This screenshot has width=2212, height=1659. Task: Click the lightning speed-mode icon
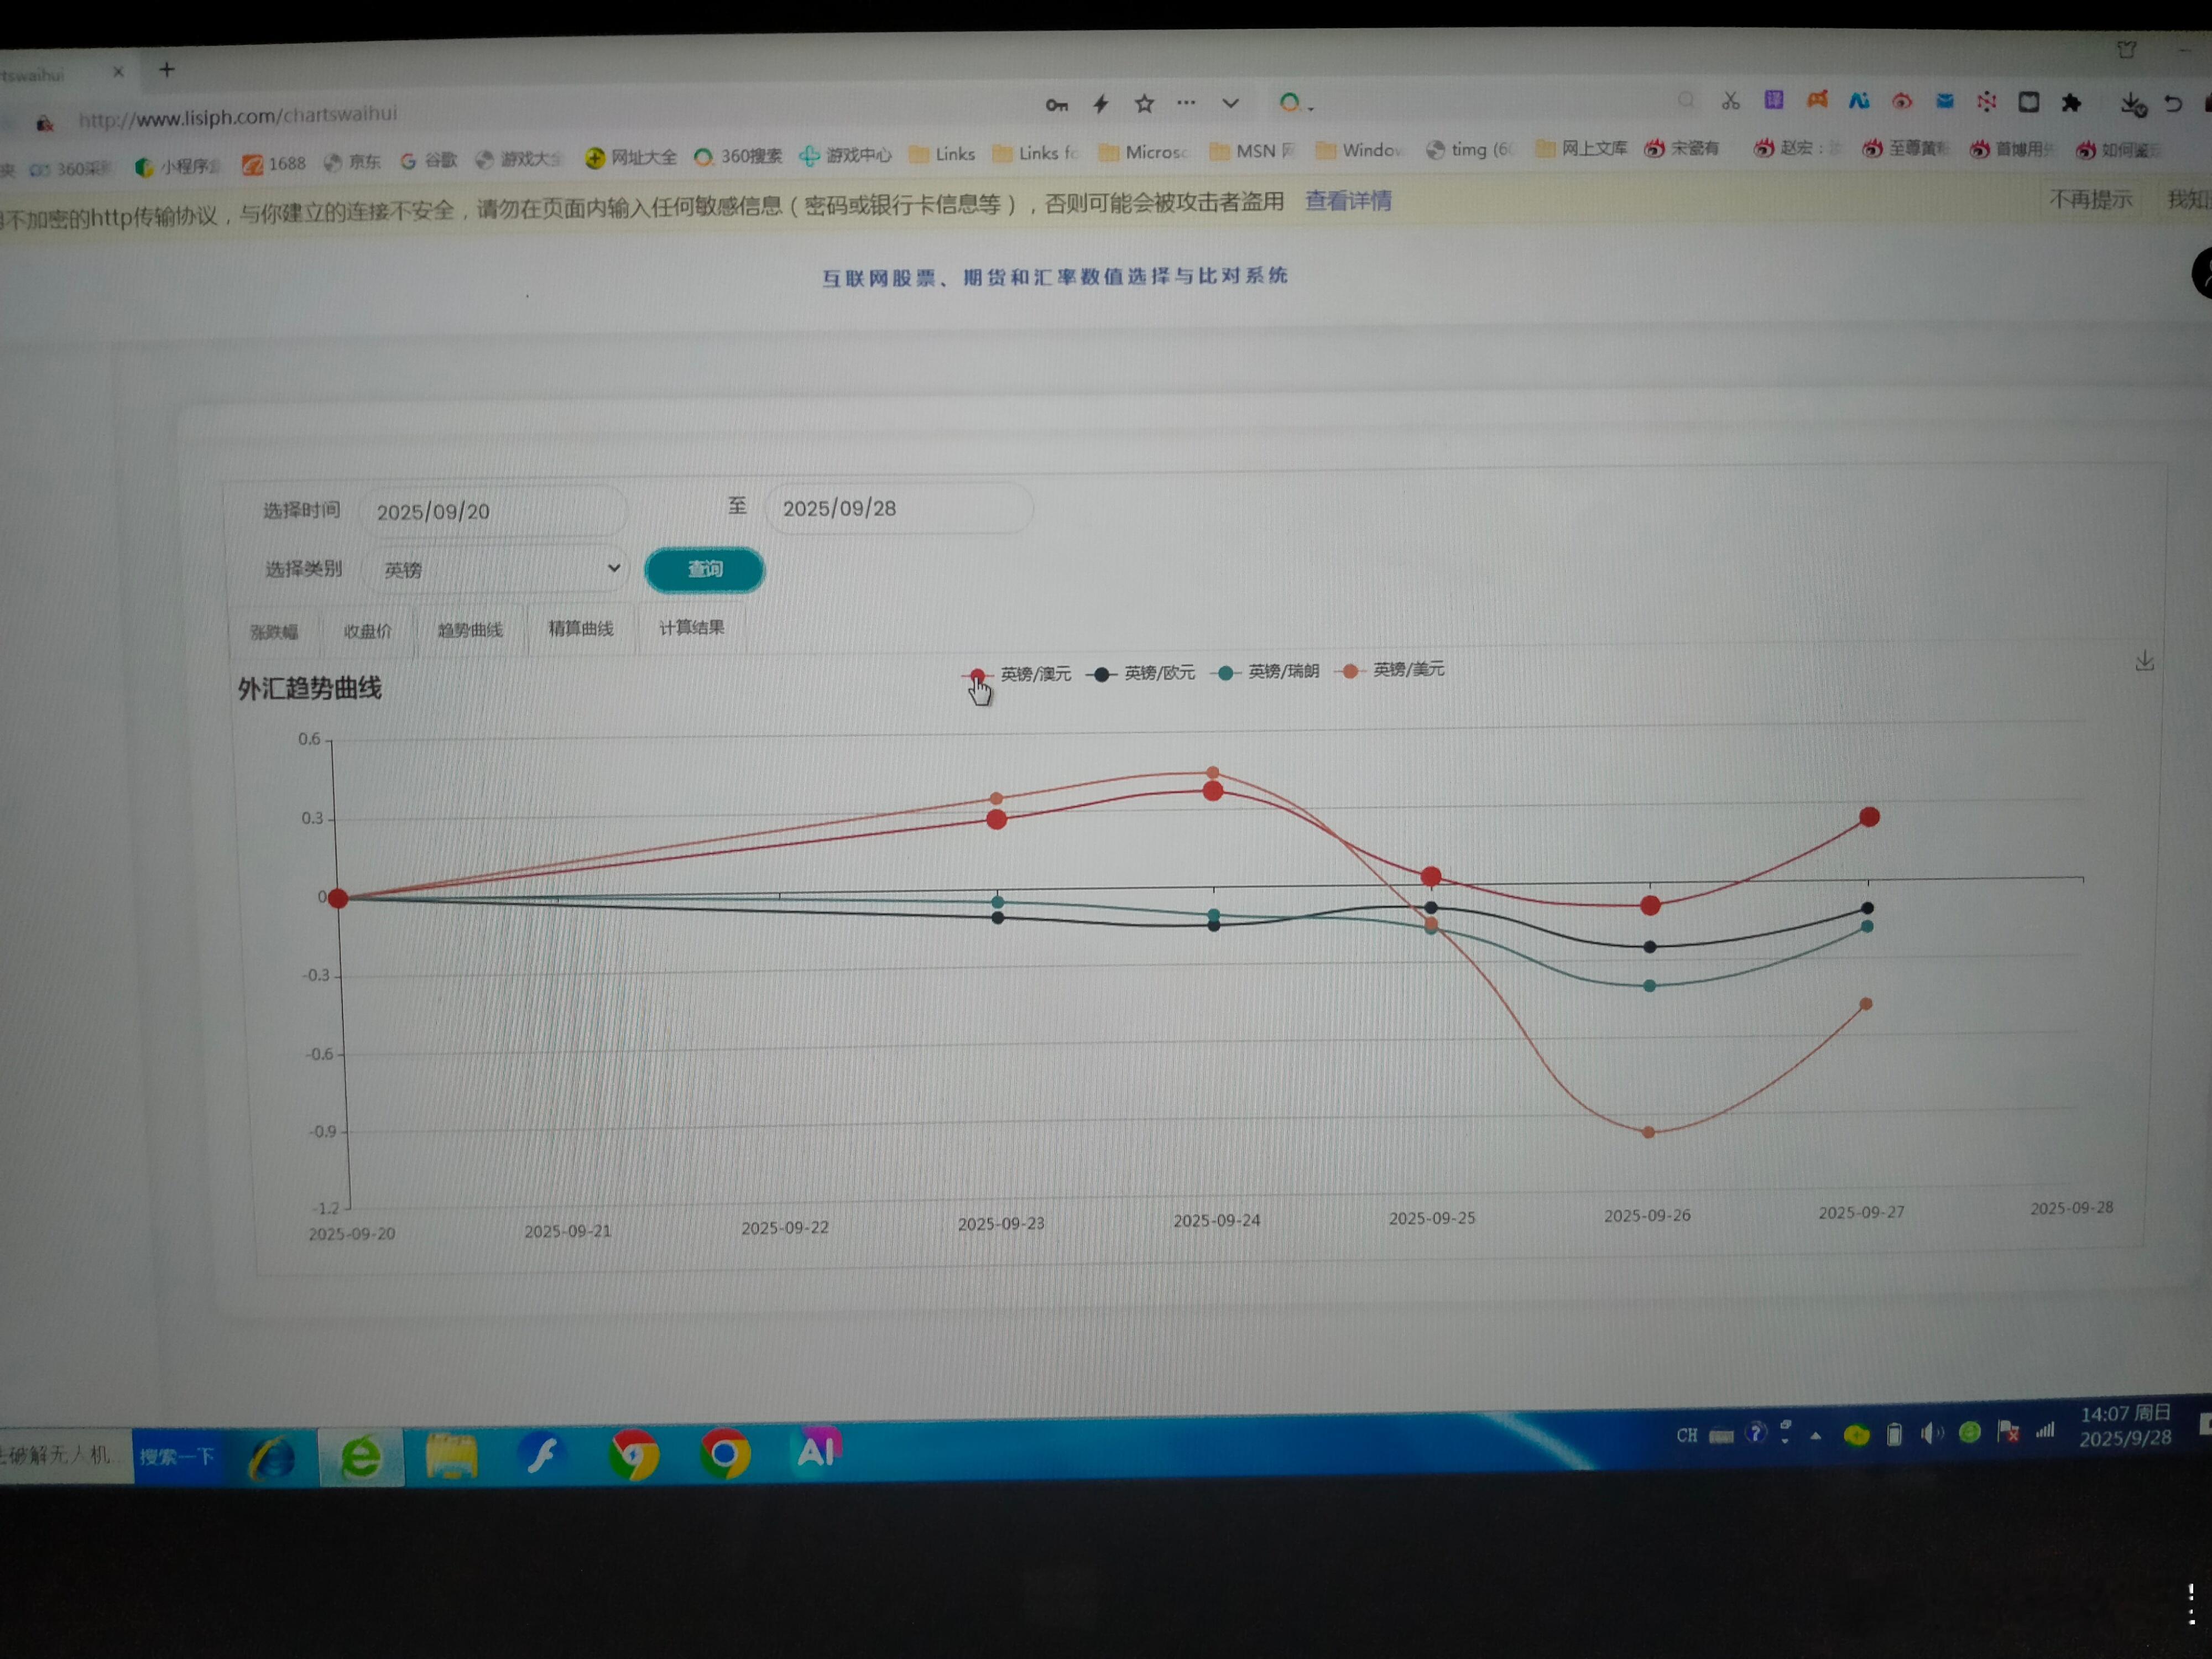1101,104
